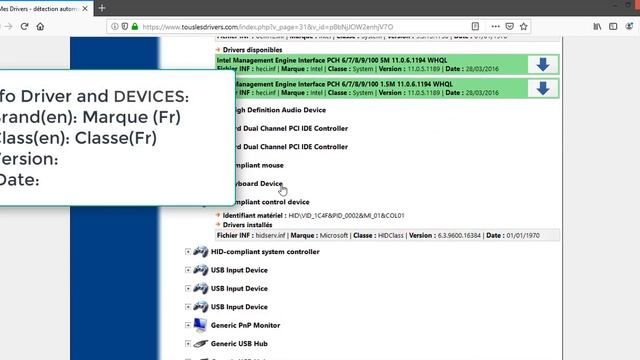
Task: Download Intel Management Engine 5M driver
Action: (x=543, y=64)
